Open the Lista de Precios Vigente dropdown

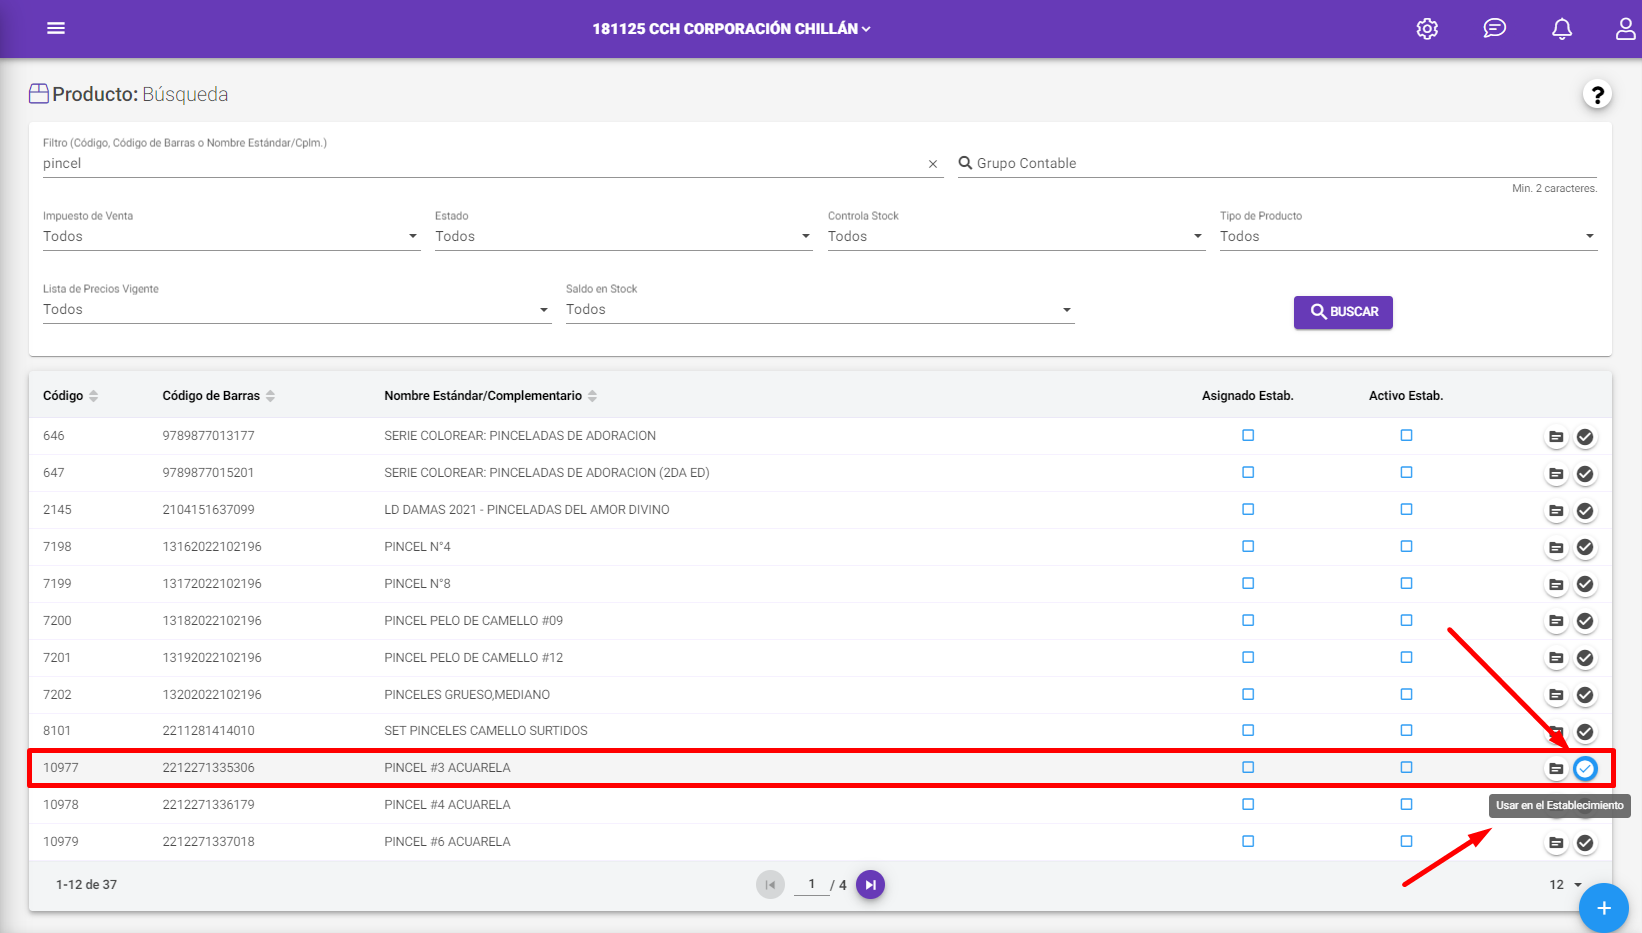pyautogui.click(x=297, y=310)
